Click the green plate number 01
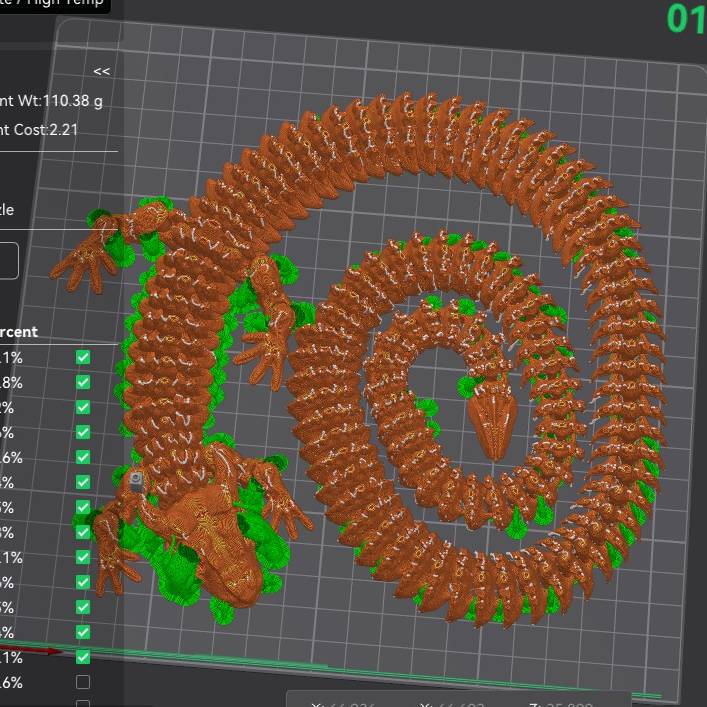This screenshot has height=707, width=707. [x=685, y=20]
